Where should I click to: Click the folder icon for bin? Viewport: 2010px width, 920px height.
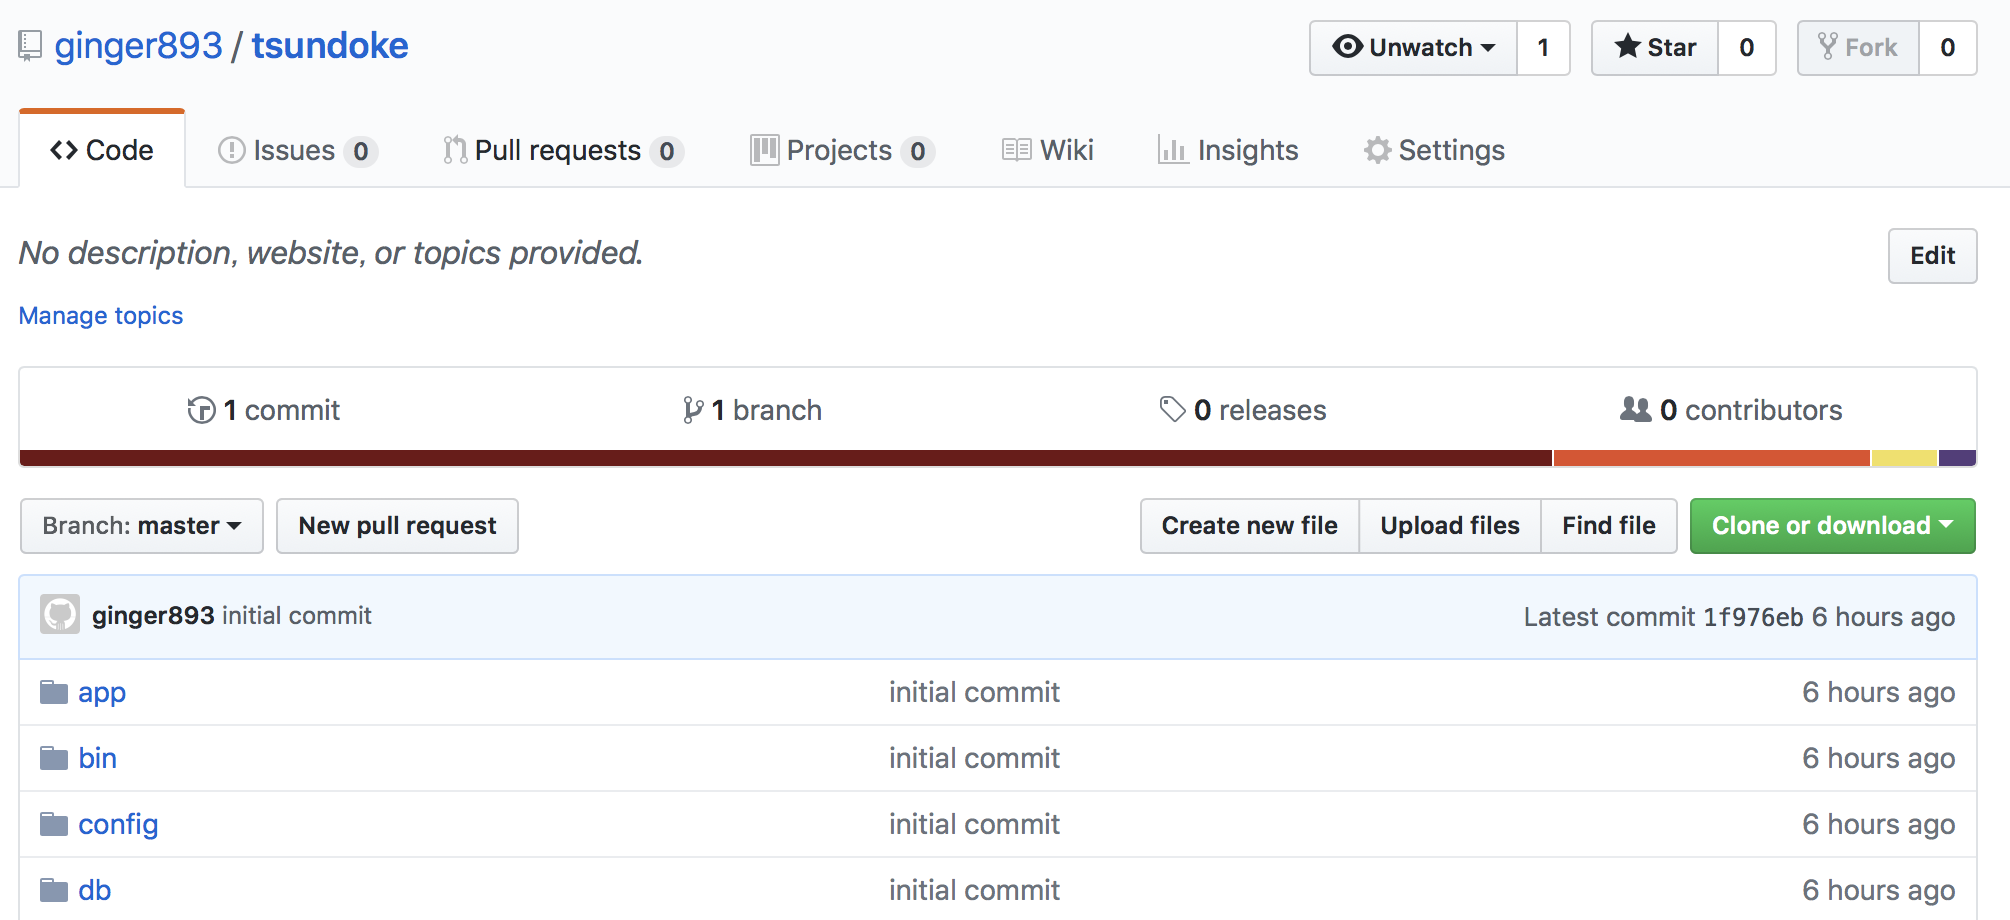pyautogui.click(x=54, y=758)
